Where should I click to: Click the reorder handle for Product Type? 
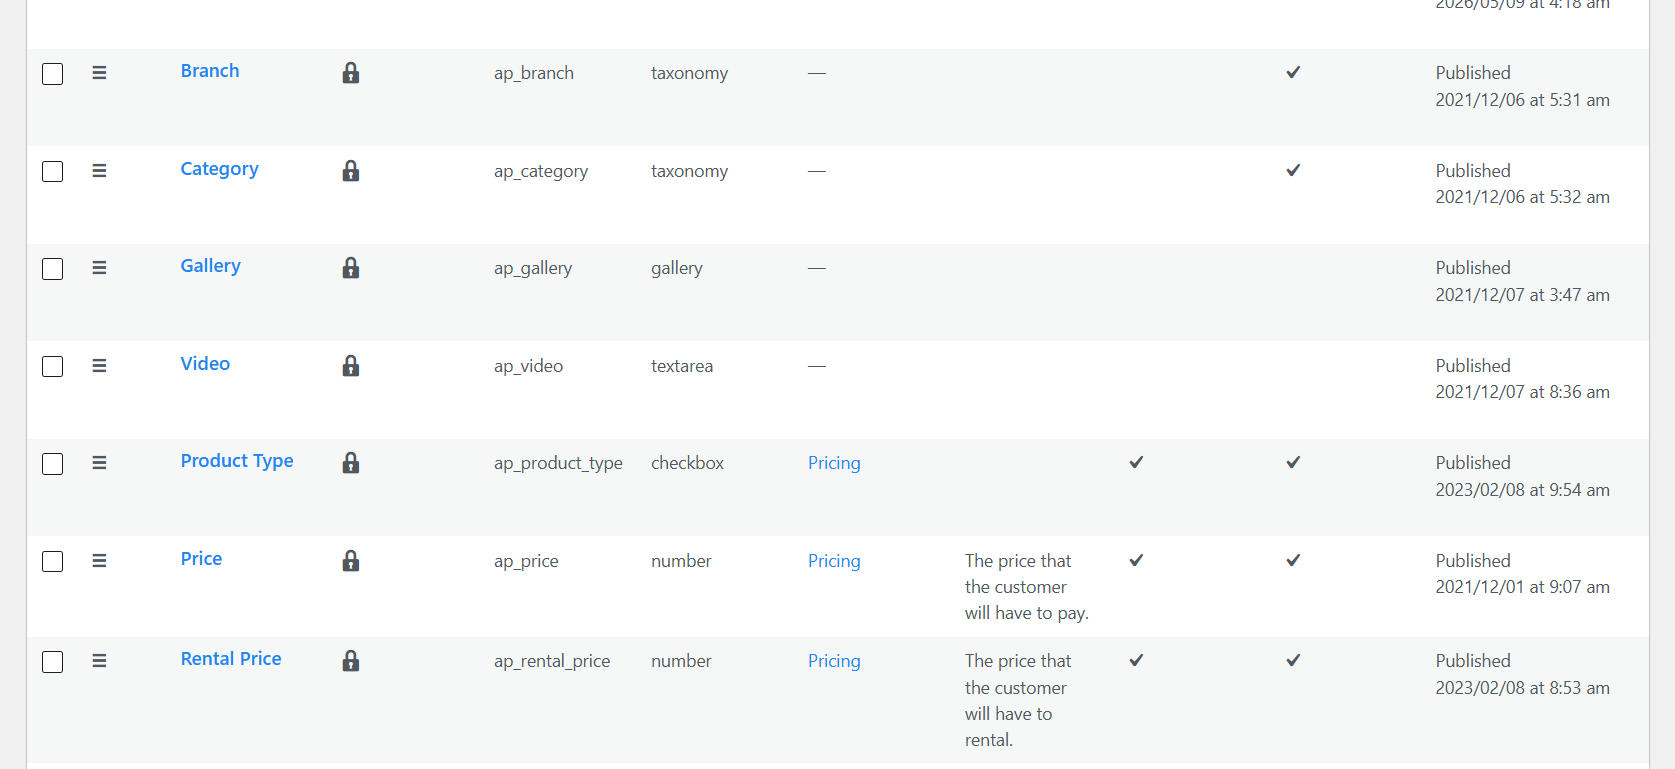point(99,463)
